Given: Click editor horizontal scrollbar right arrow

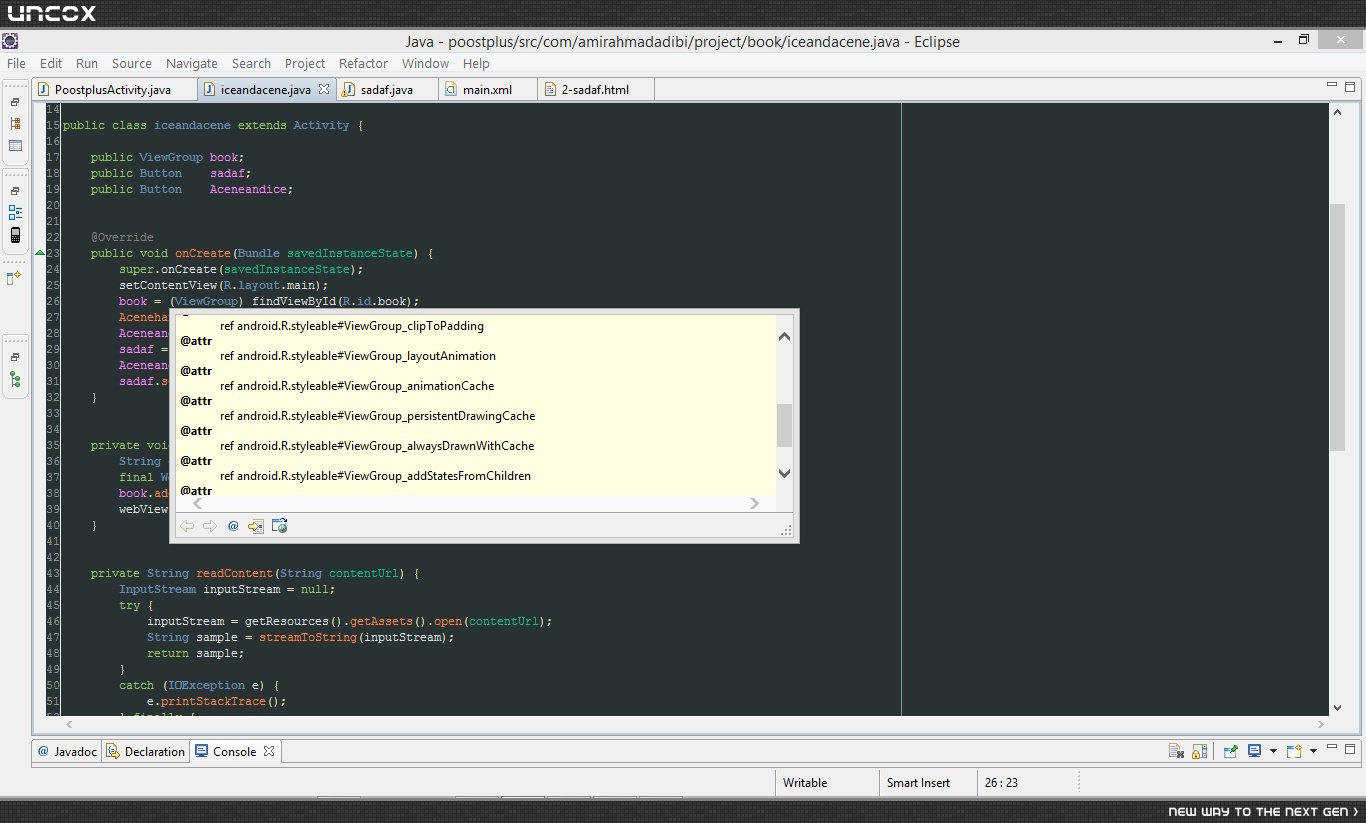Looking at the screenshot, I should [1321, 724].
